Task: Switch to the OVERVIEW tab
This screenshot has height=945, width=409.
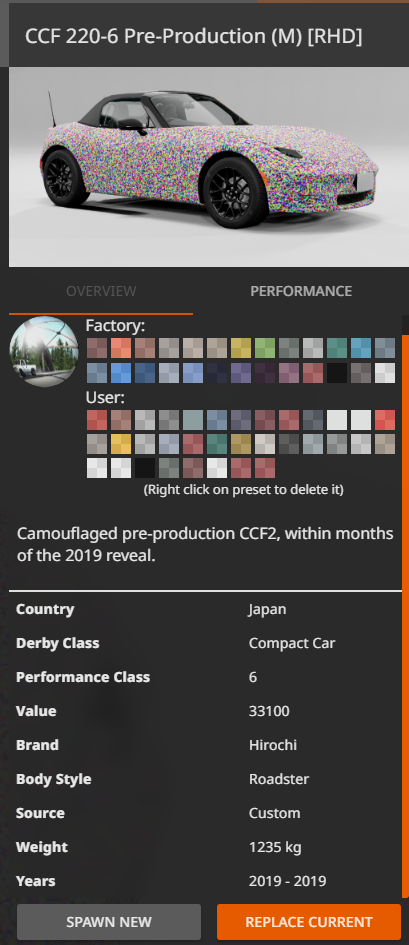Action: tap(101, 291)
